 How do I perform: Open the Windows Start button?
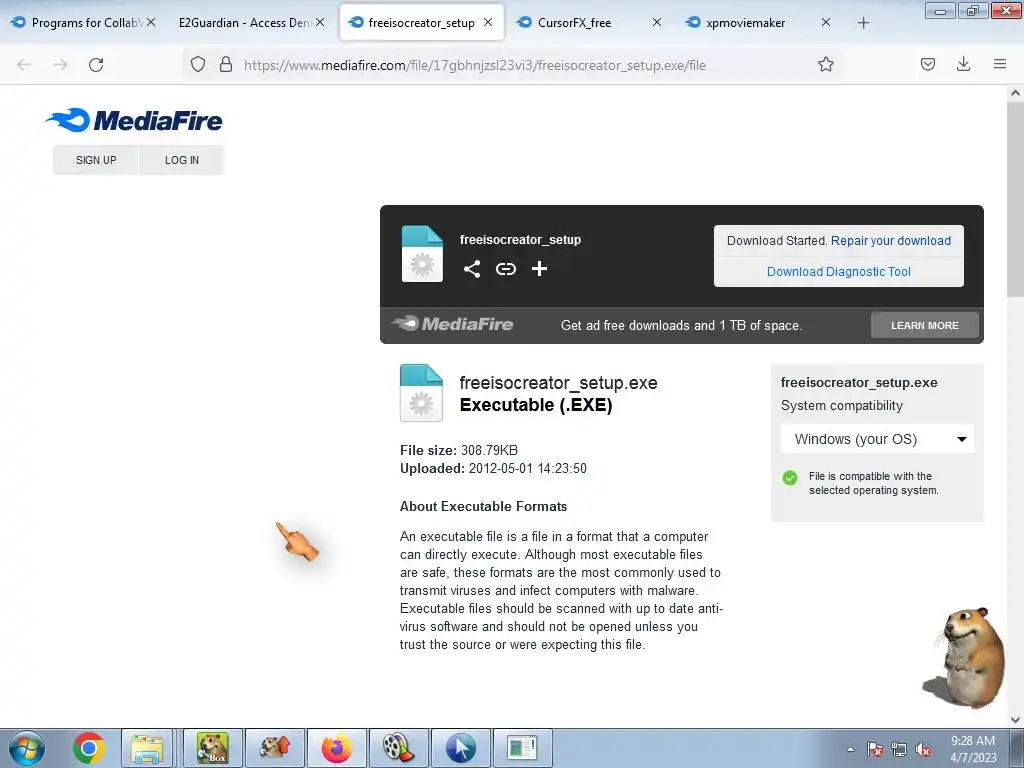point(26,748)
